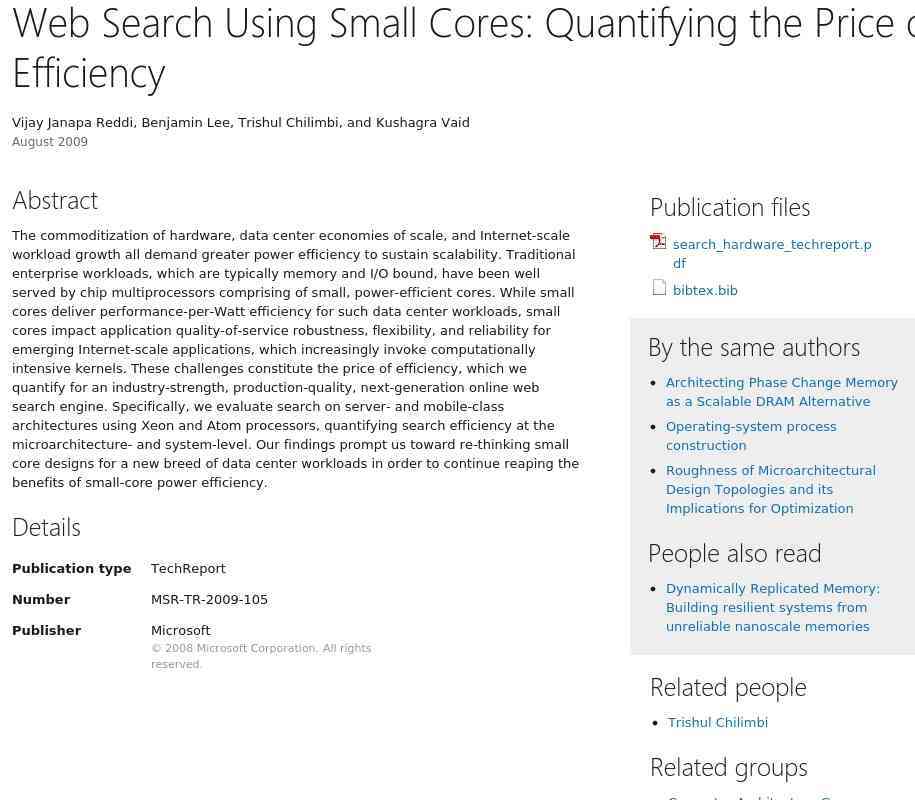
Task: Click the MSR-TR-2009-105 report number
Action: tap(209, 600)
